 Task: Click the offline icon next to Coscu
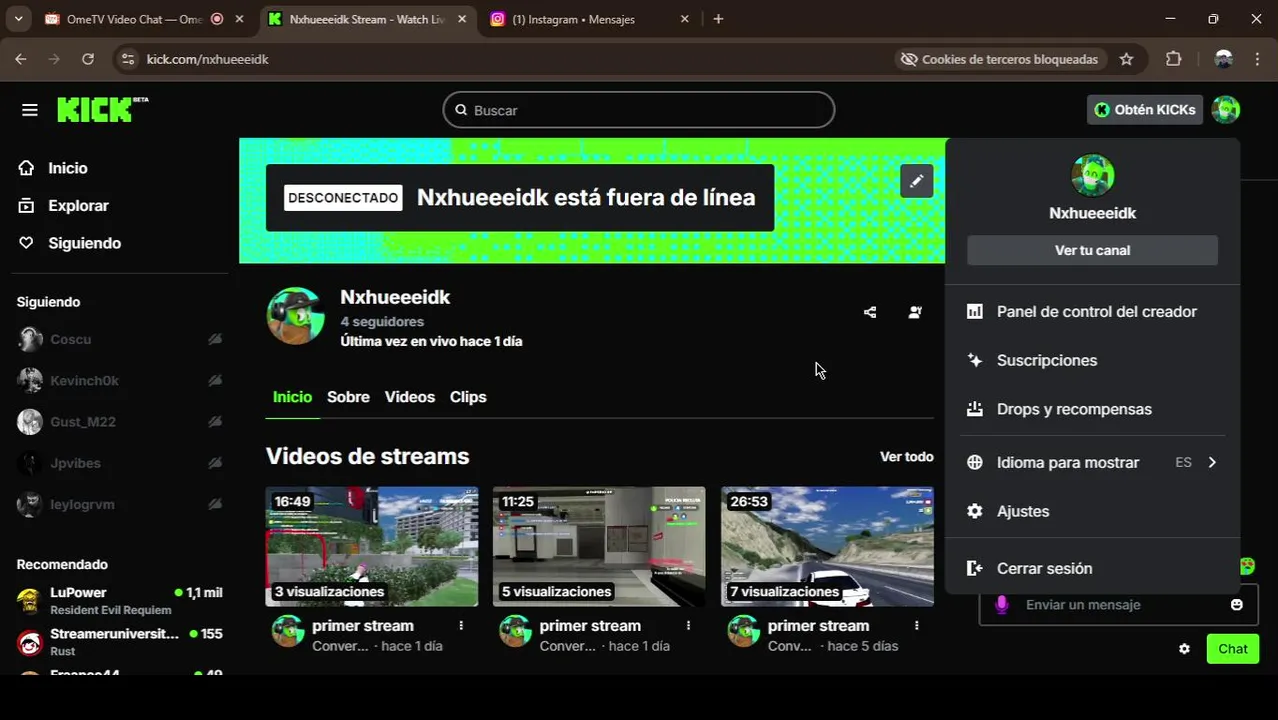[215, 339]
